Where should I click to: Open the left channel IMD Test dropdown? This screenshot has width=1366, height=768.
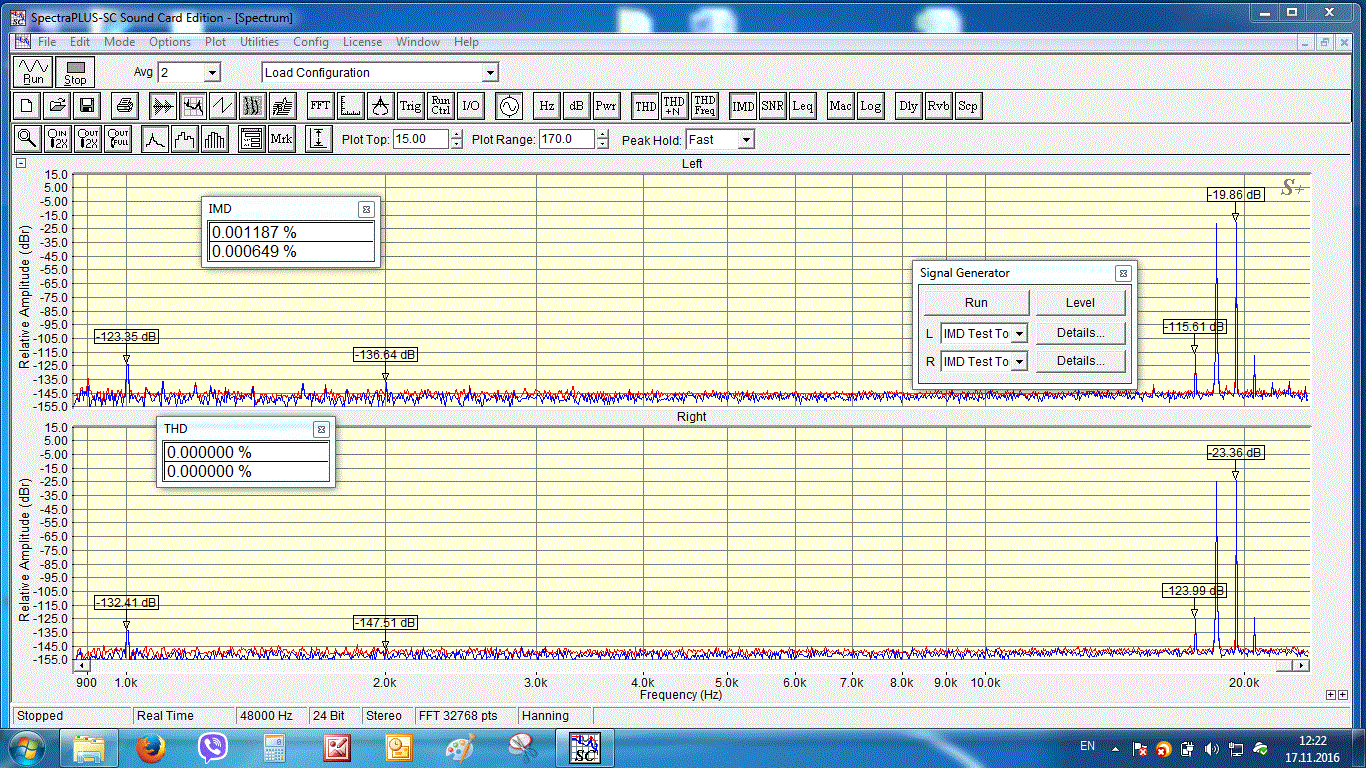[x=1019, y=334]
